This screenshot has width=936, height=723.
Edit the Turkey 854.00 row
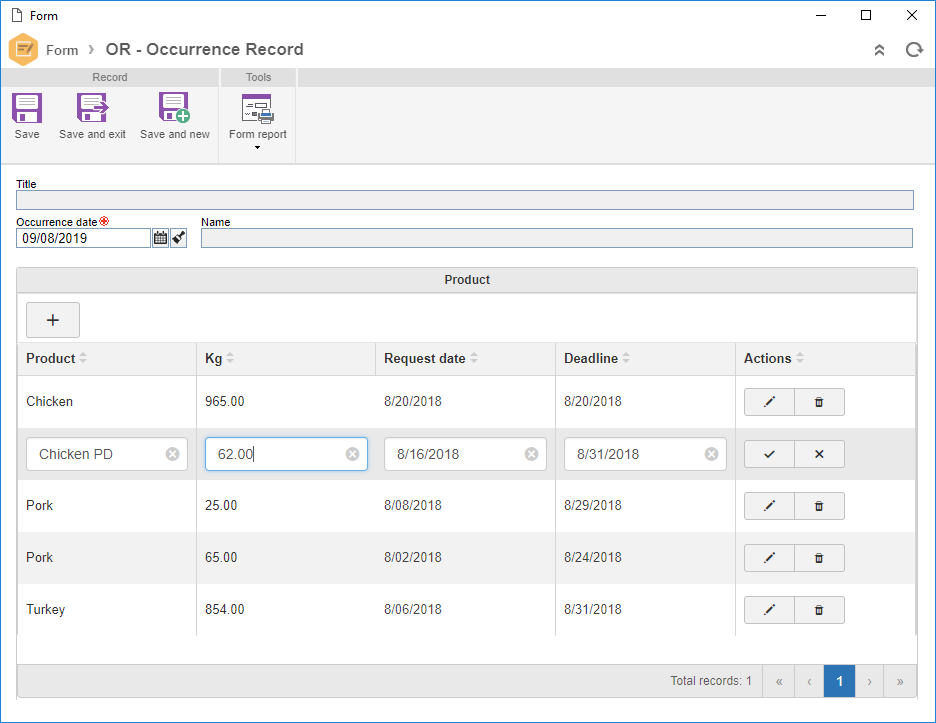[769, 610]
